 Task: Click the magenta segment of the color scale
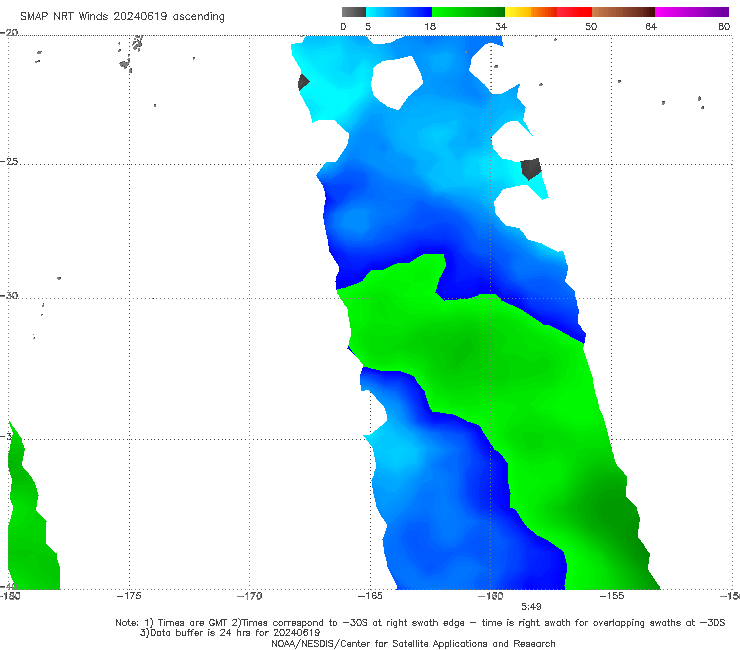(692, 12)
